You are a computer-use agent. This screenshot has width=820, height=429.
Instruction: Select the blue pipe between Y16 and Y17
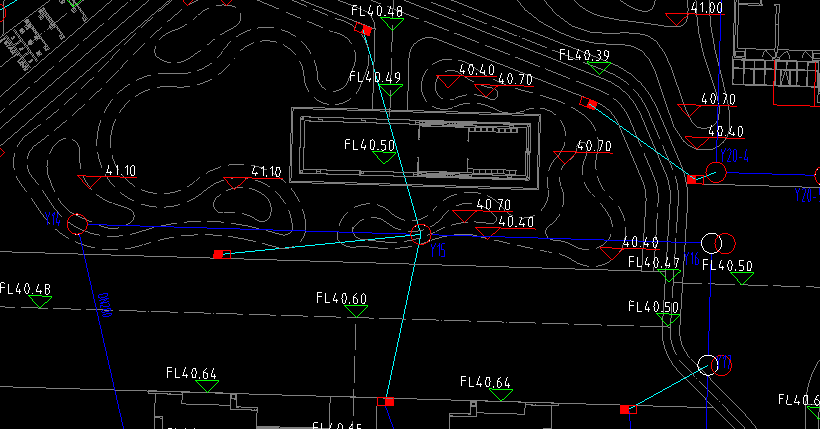pos(710,304)
